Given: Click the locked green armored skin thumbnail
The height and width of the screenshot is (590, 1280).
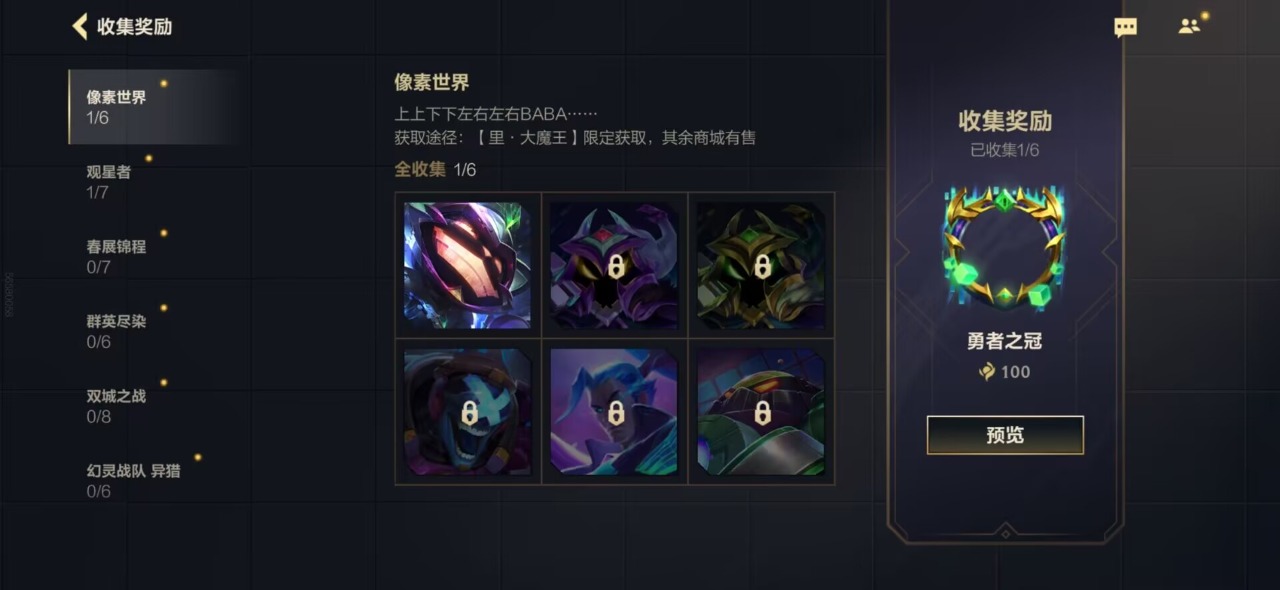Looking at the screenshot, I should (761, 412).
